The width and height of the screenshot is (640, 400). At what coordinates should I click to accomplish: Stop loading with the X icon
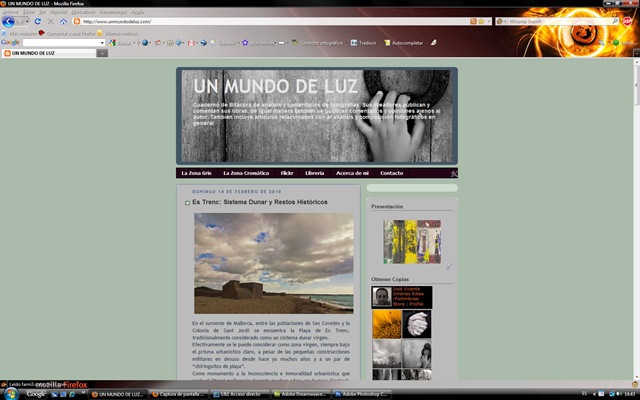[x=51, y=21]
